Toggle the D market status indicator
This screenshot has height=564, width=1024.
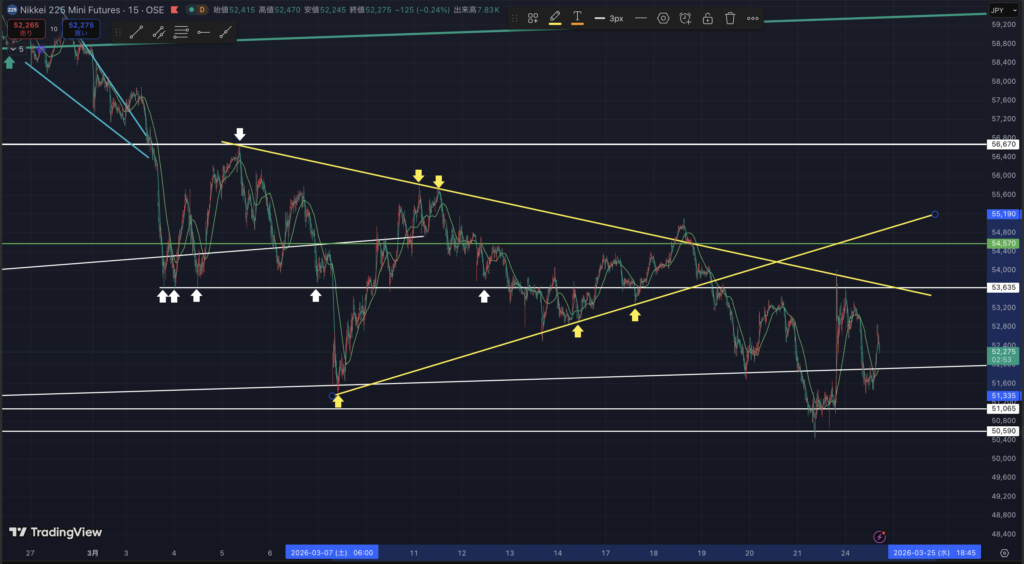click(201, 9)
